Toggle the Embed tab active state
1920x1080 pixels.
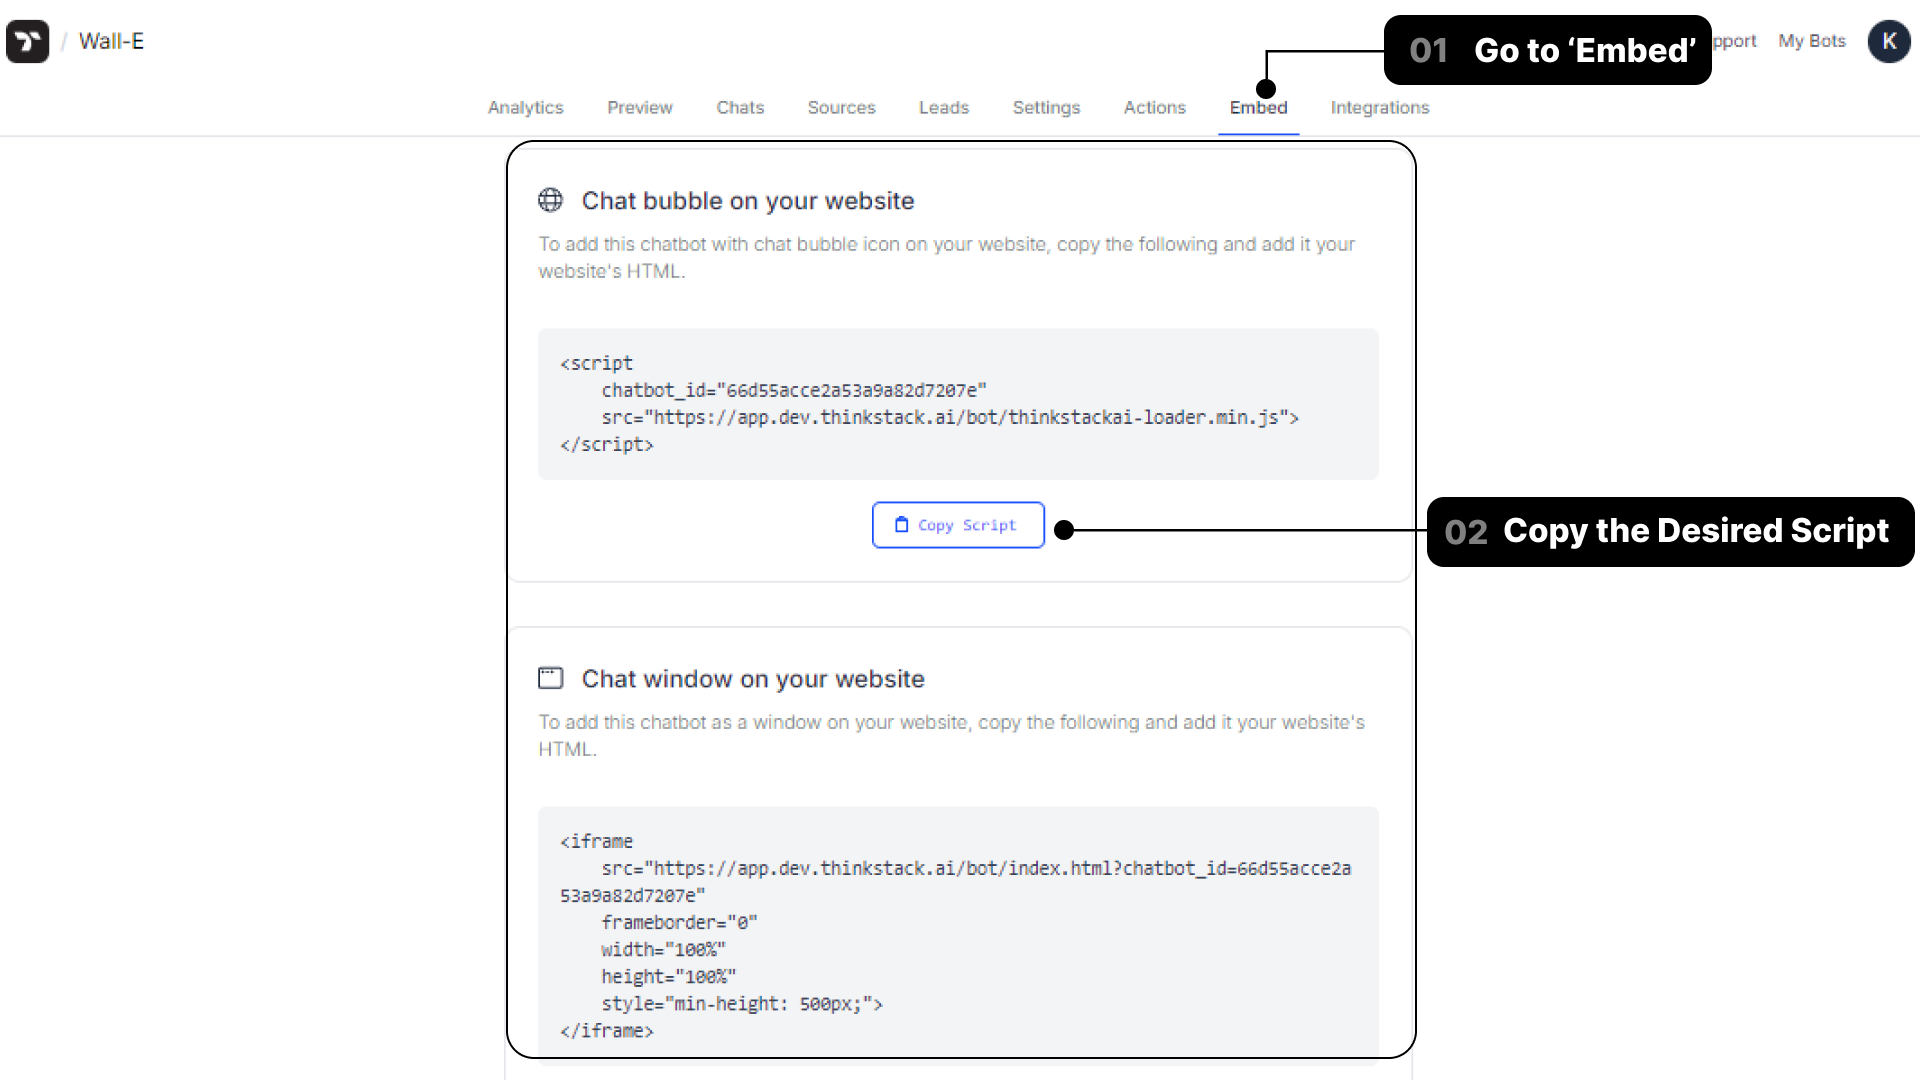pyautogui.click(x=1258, y=108)
